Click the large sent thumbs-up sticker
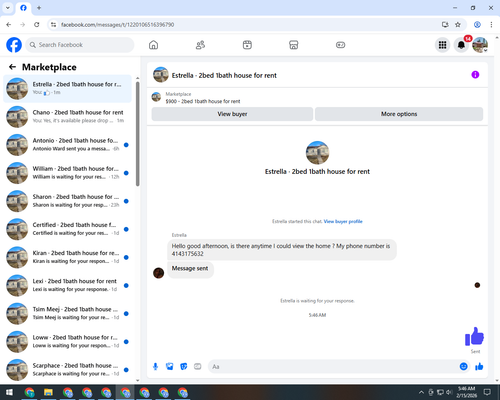500x400 pixels. (474, 337)
